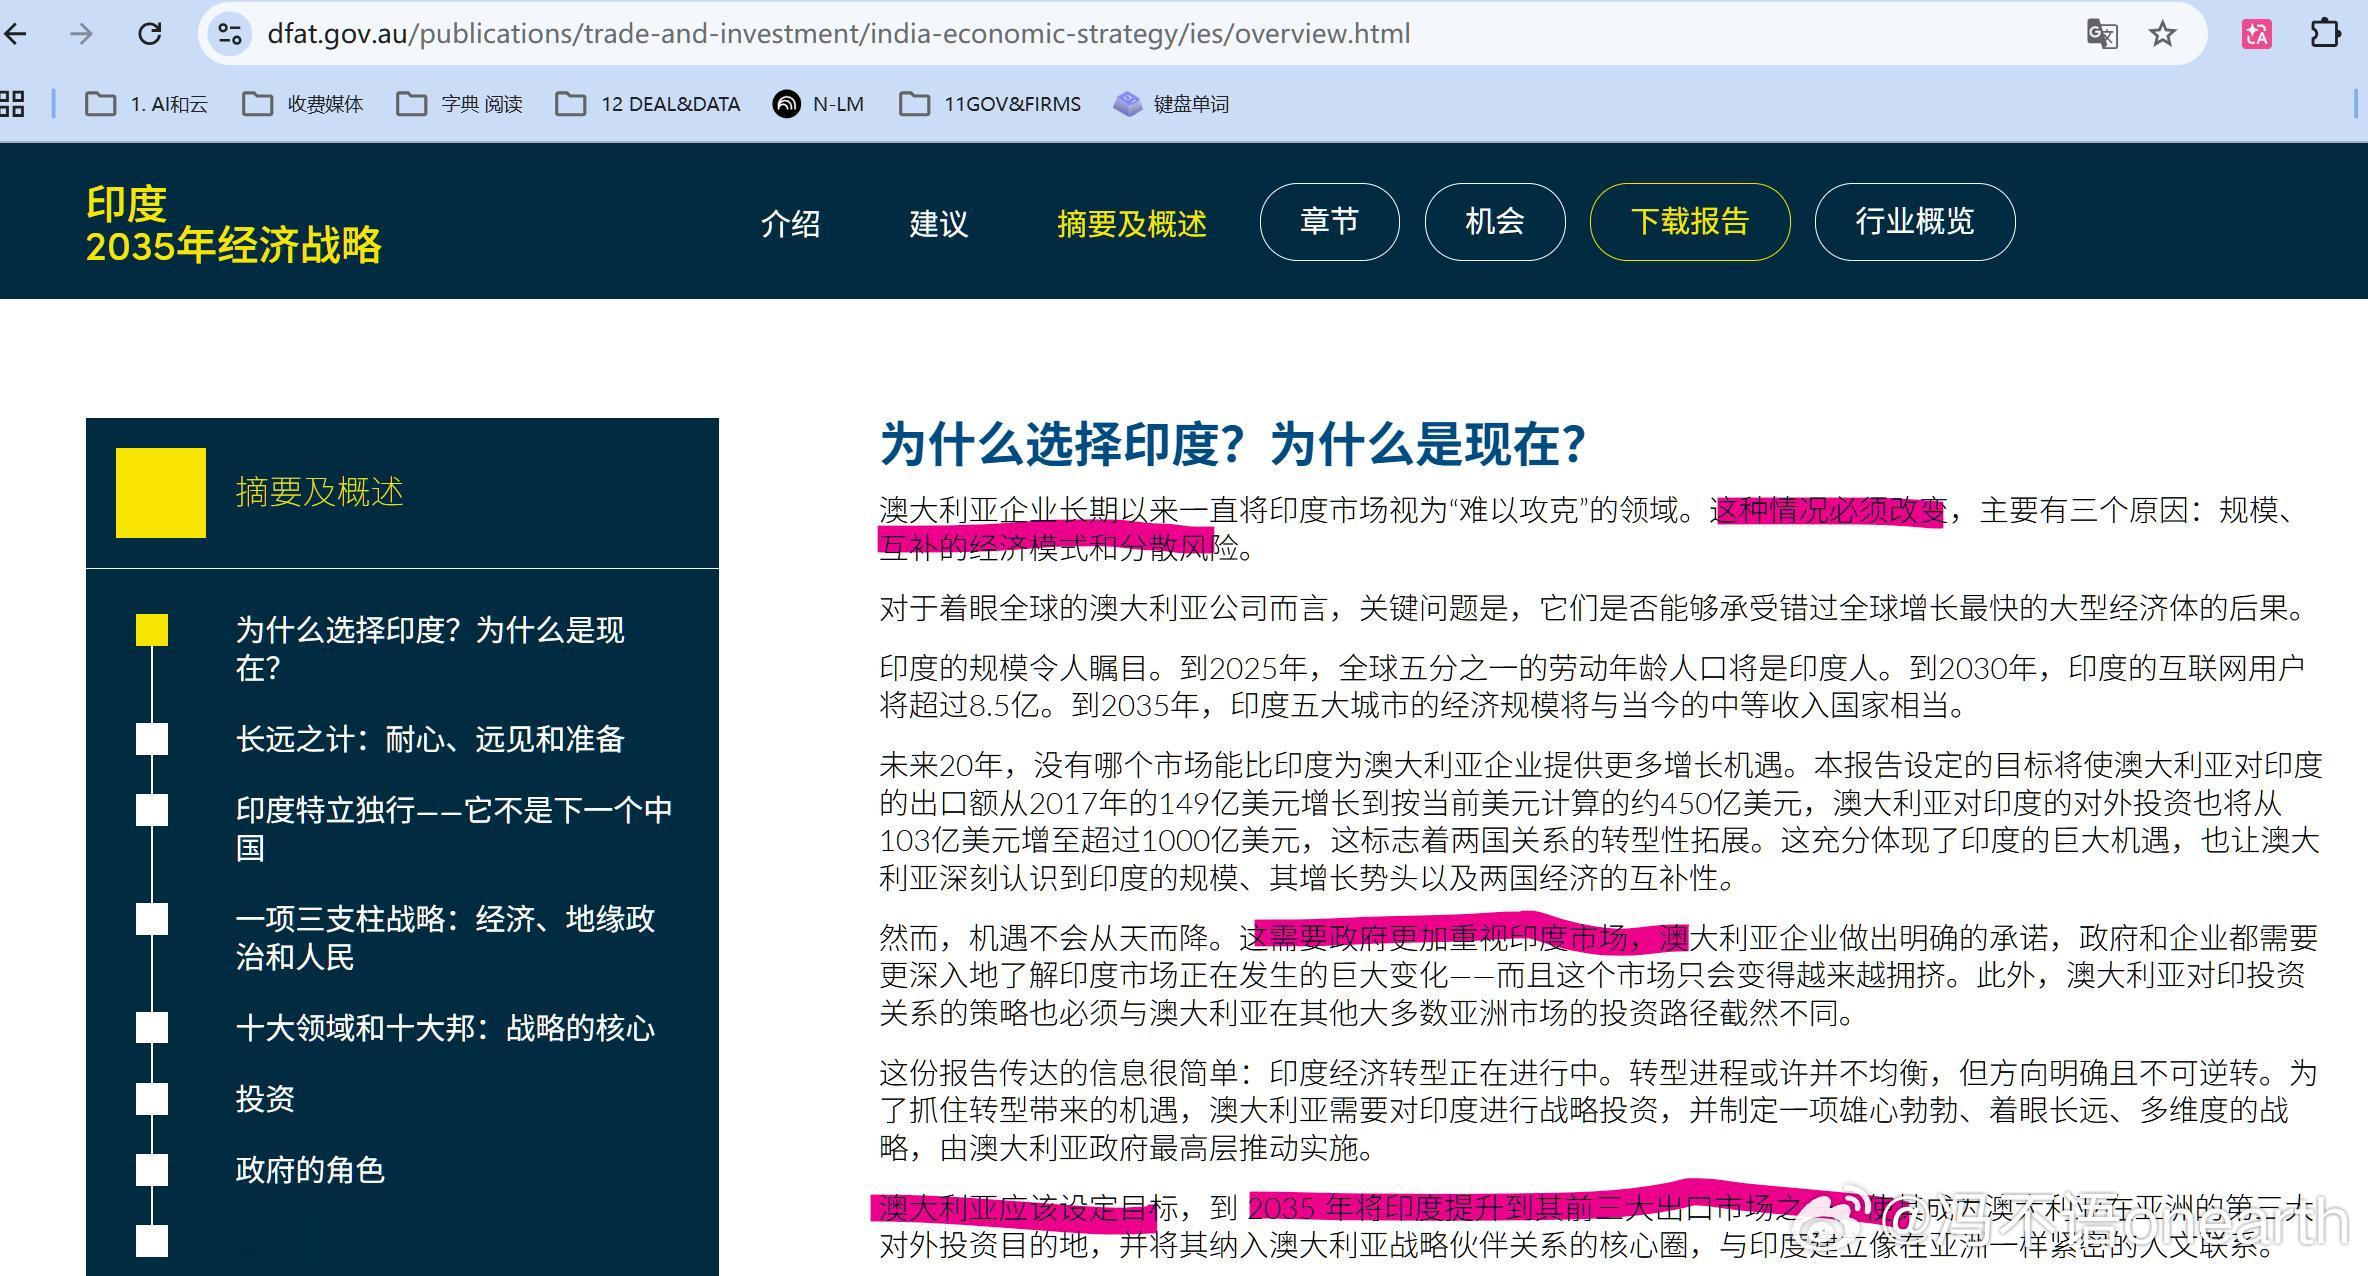Select 机会 in the top navigation

1495,224
